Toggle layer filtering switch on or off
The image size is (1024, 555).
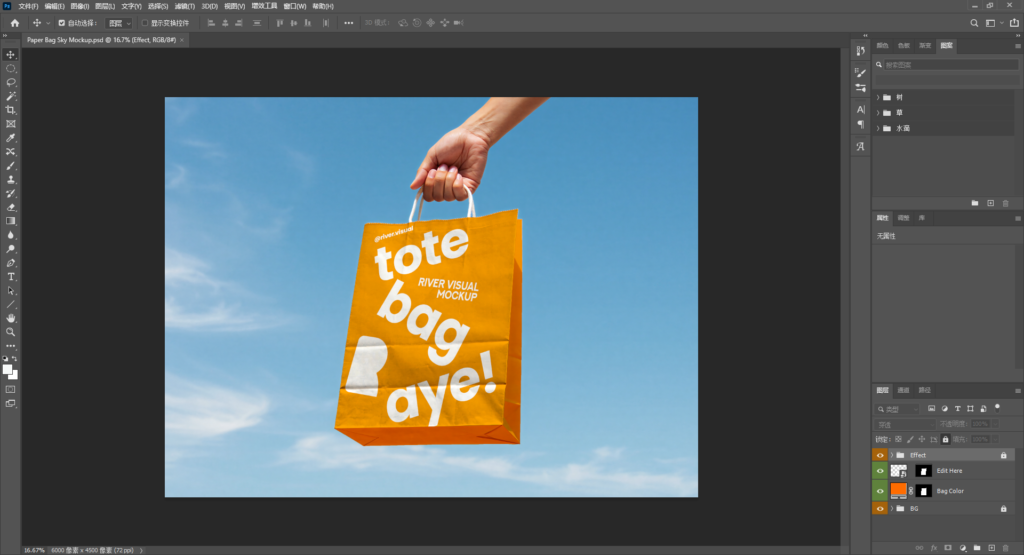pyautogui.click(x=997, y=407)
